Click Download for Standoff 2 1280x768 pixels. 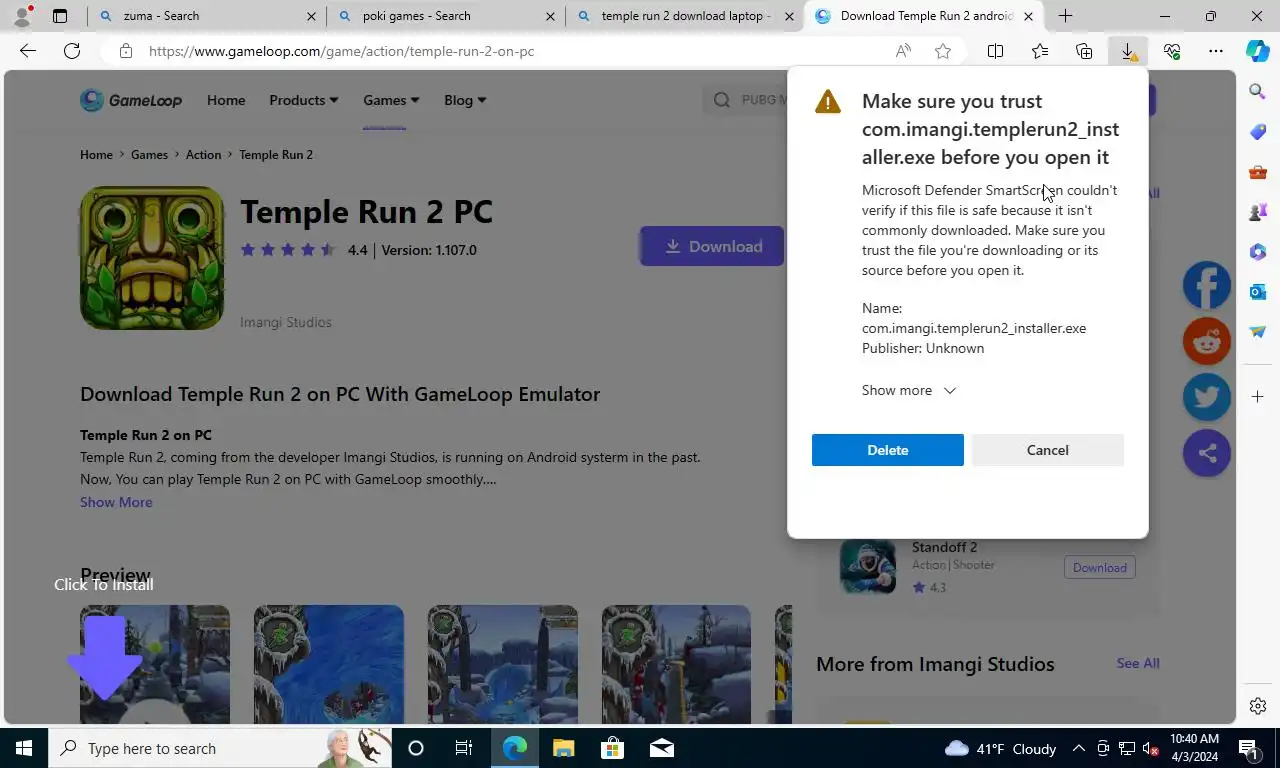tap(1100, 567)
